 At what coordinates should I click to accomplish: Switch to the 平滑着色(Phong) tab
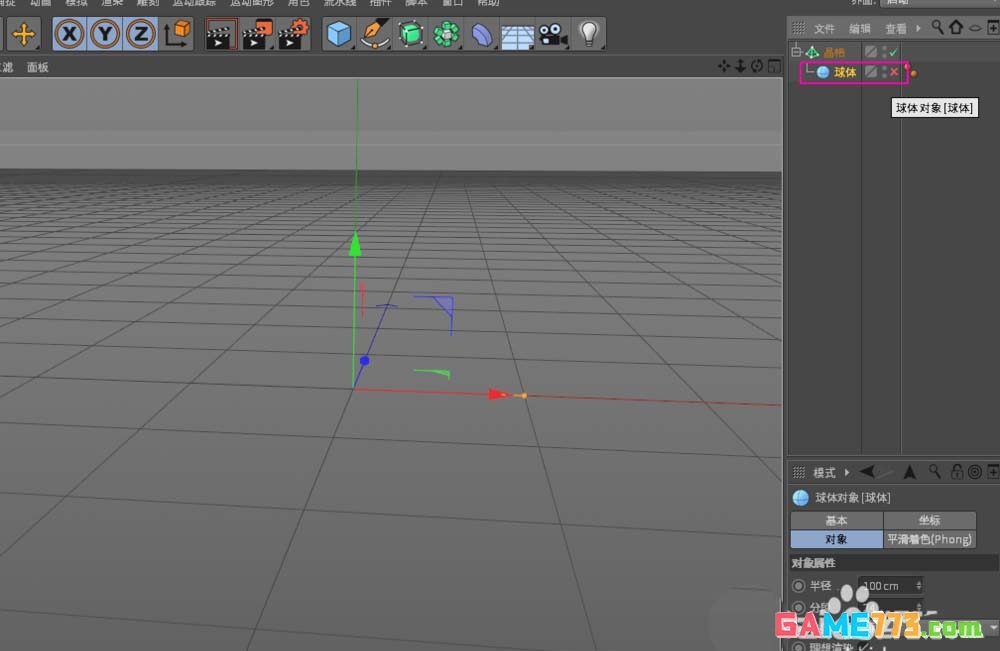(x=931, y=538)
